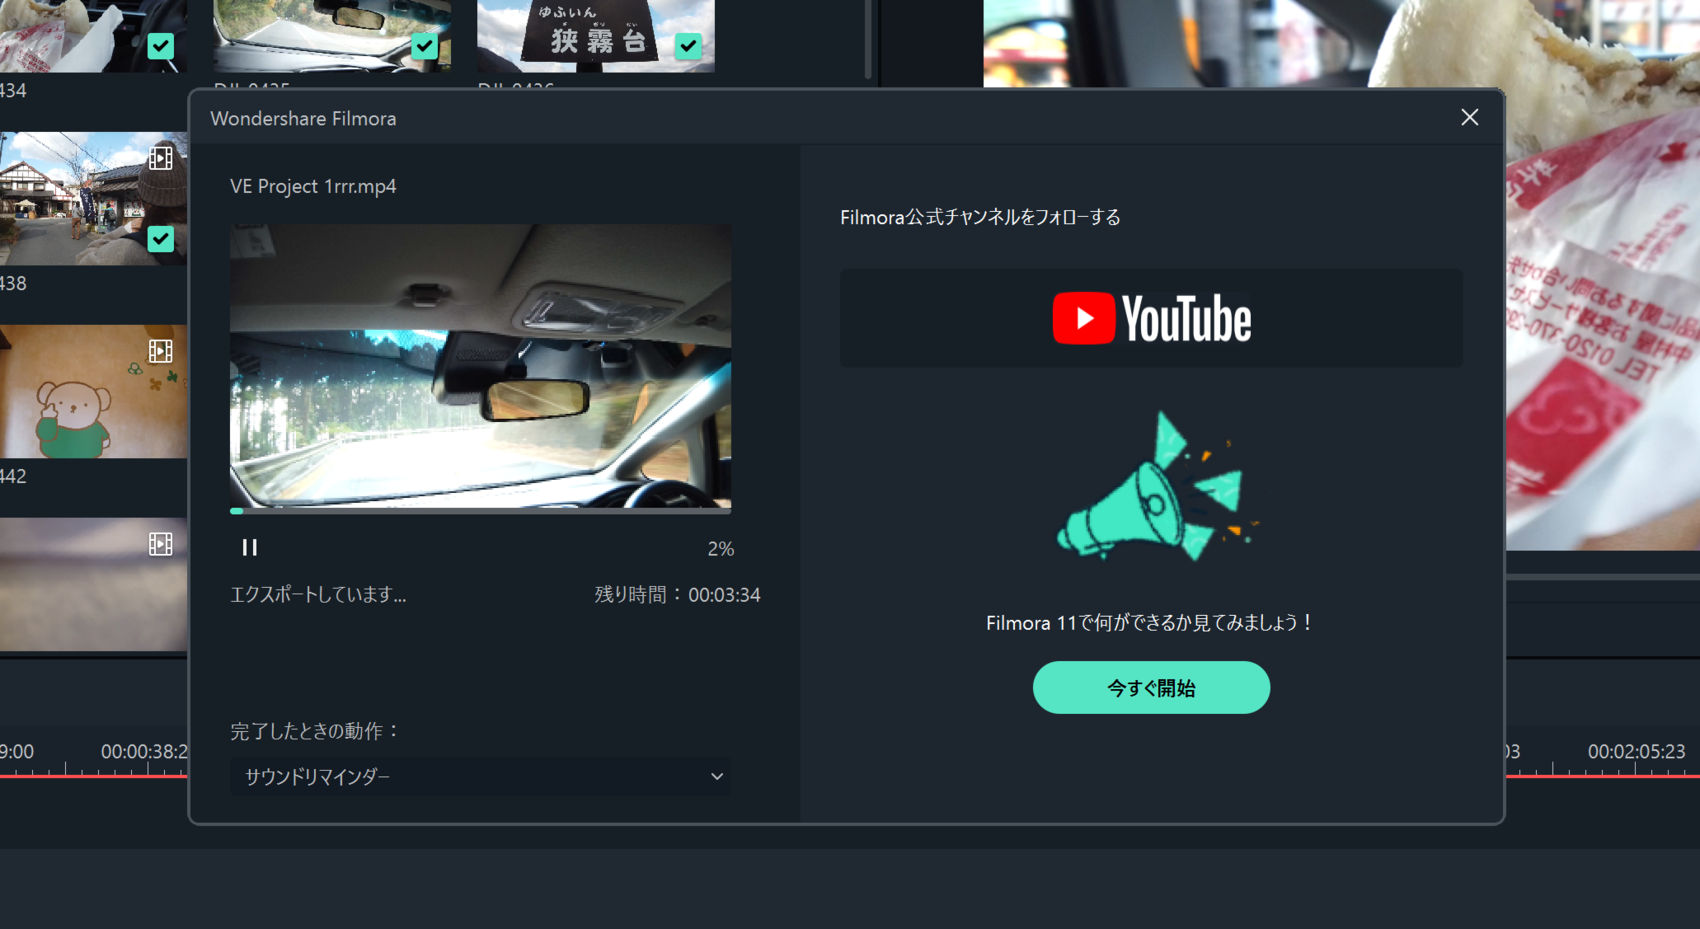Image resolution: width=1700 pixels, height=929 pixels.
Task: Open the YouTube channel banner
Action: pyautogui.click(x=1151, y=318)
